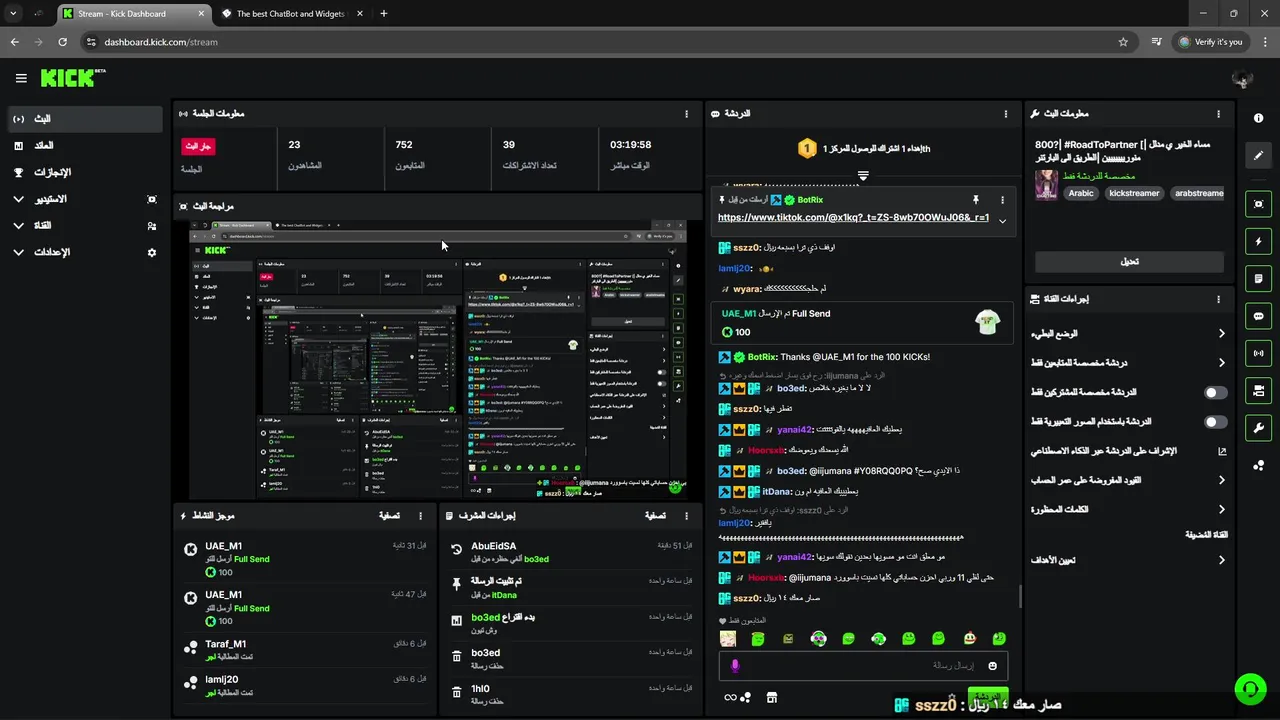Screen dimensions: 1280x720
Task: Click the green chat send button
Action: [x=988, y=696]
